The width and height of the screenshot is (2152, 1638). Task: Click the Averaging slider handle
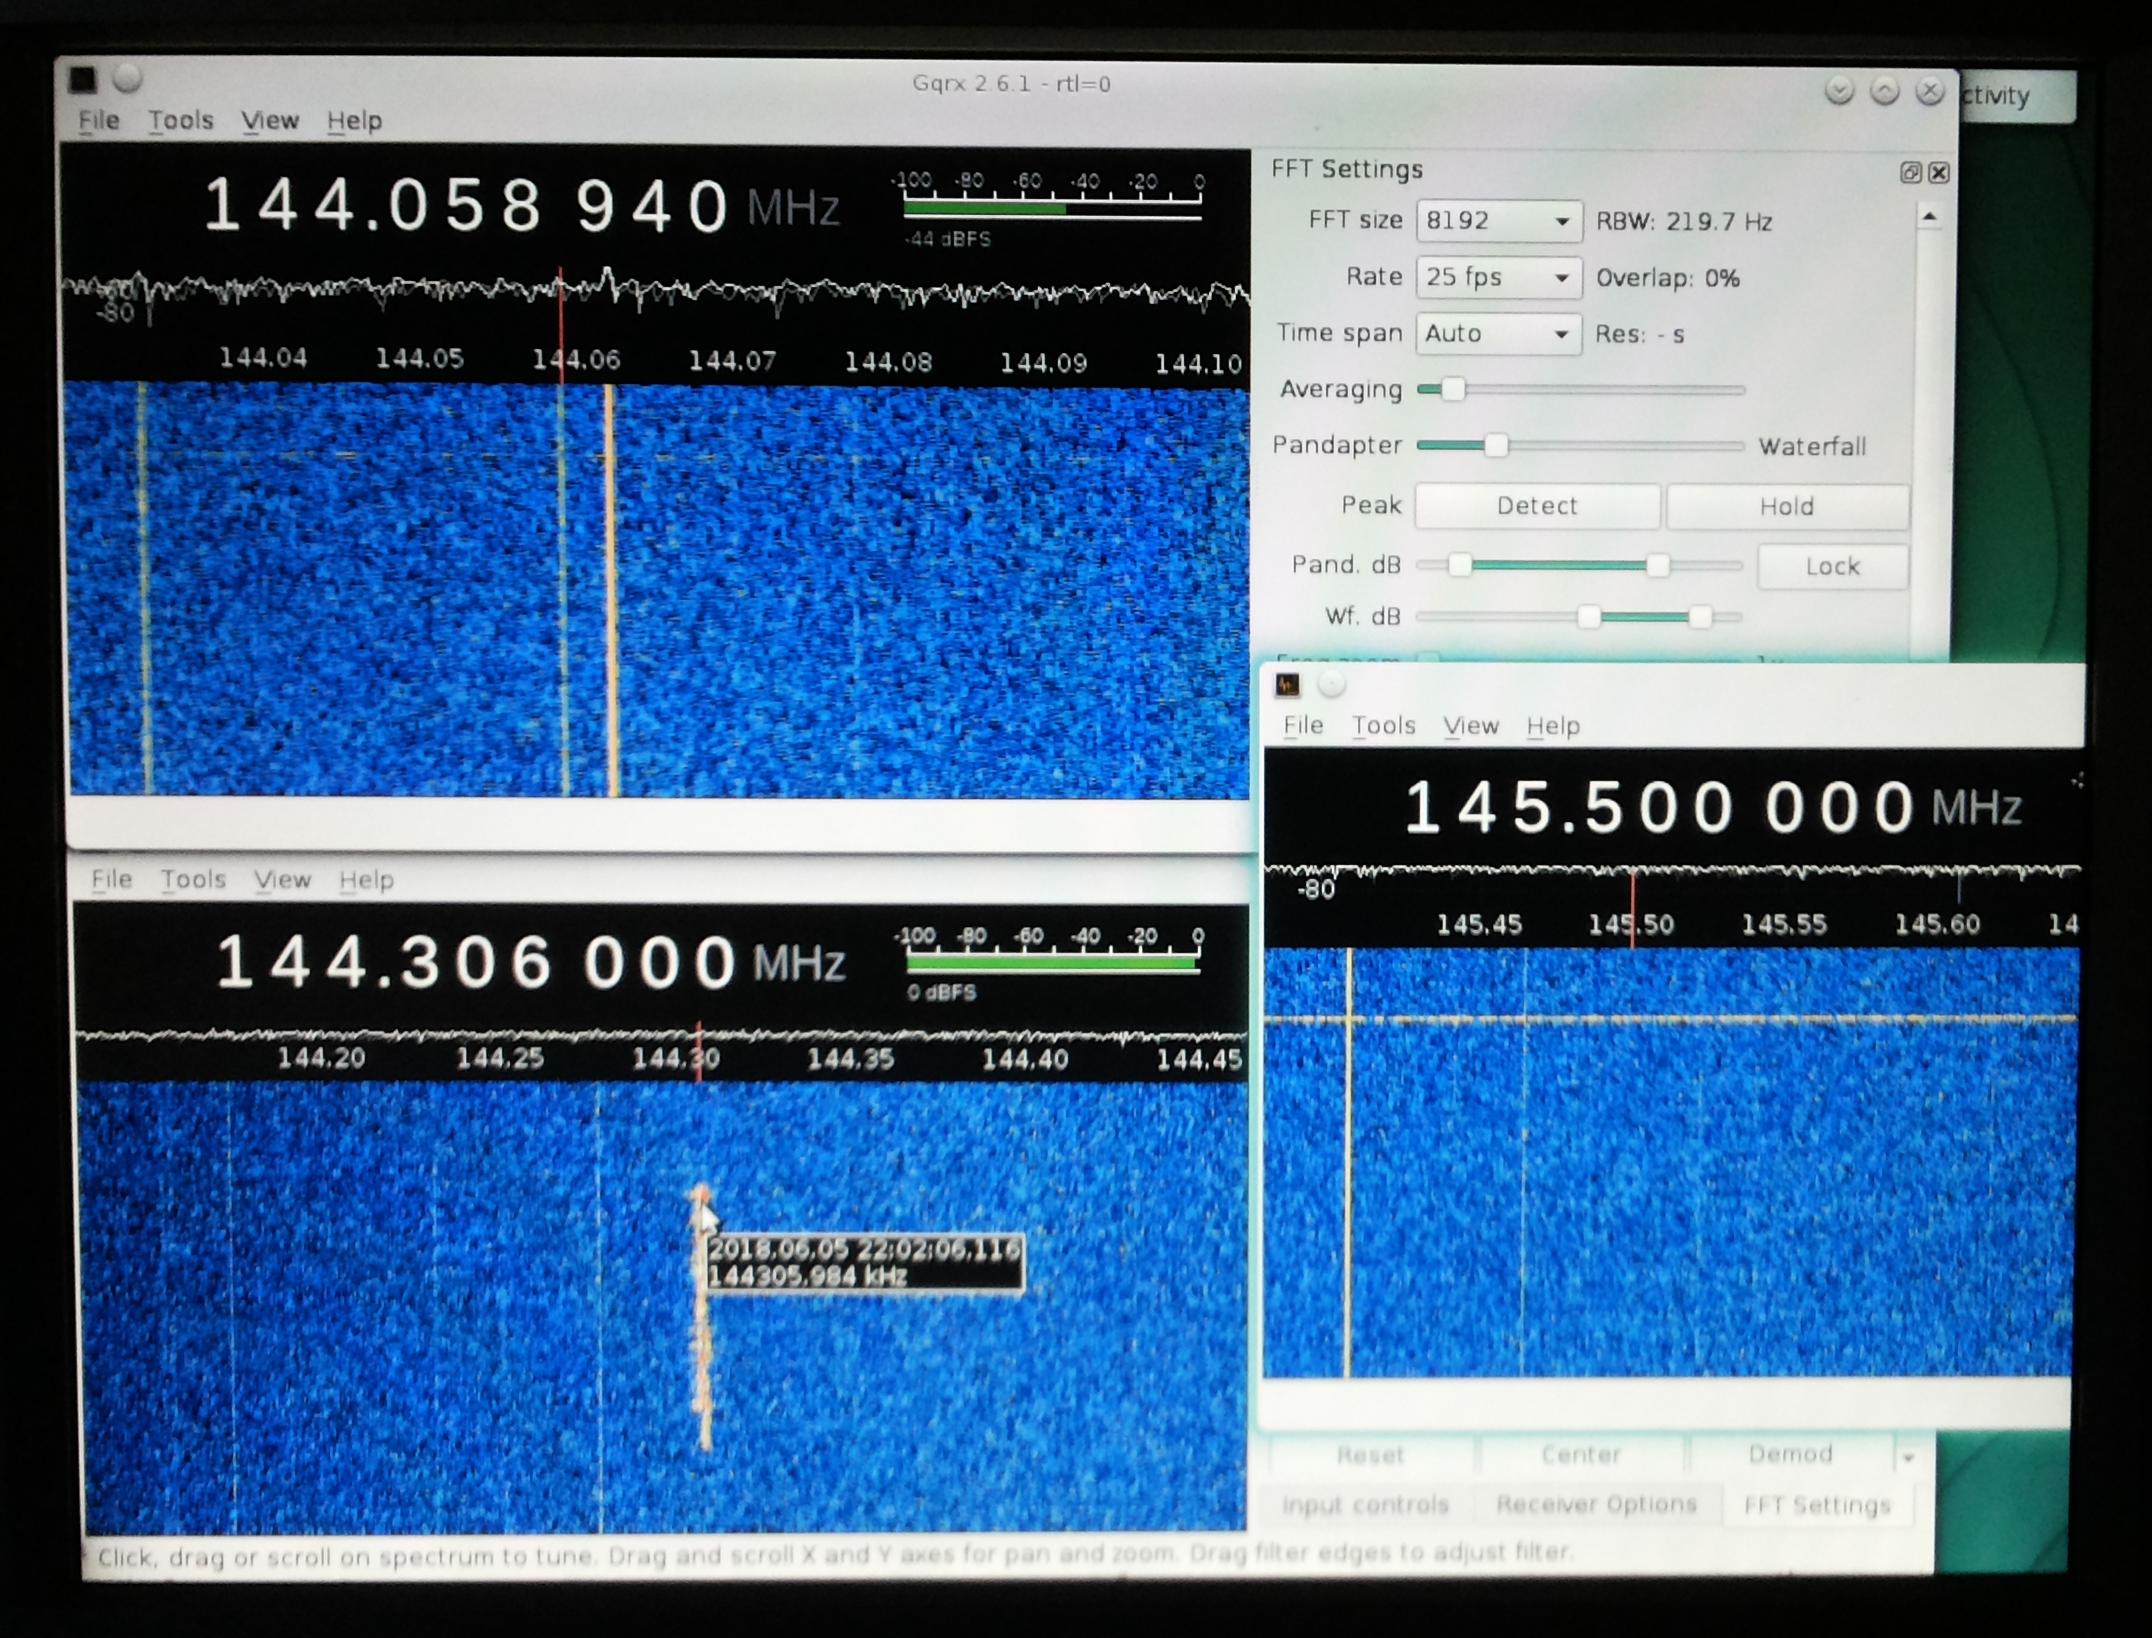point(1453,389)
